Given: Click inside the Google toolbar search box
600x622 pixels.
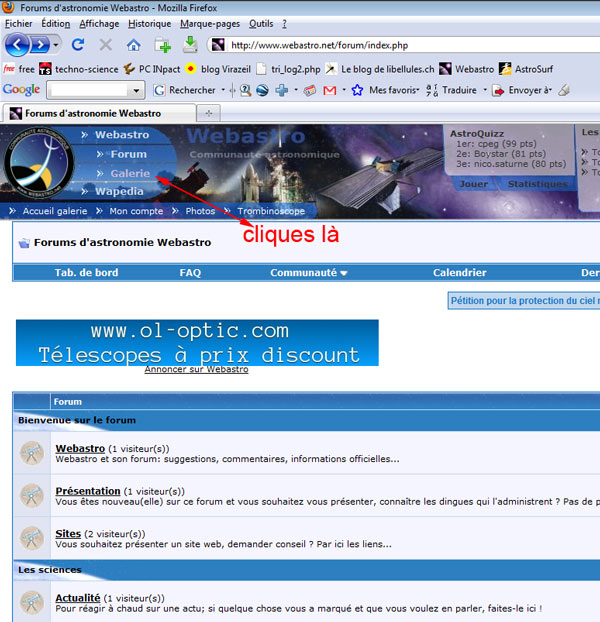Looking at the screenshot, I should 89,90.
